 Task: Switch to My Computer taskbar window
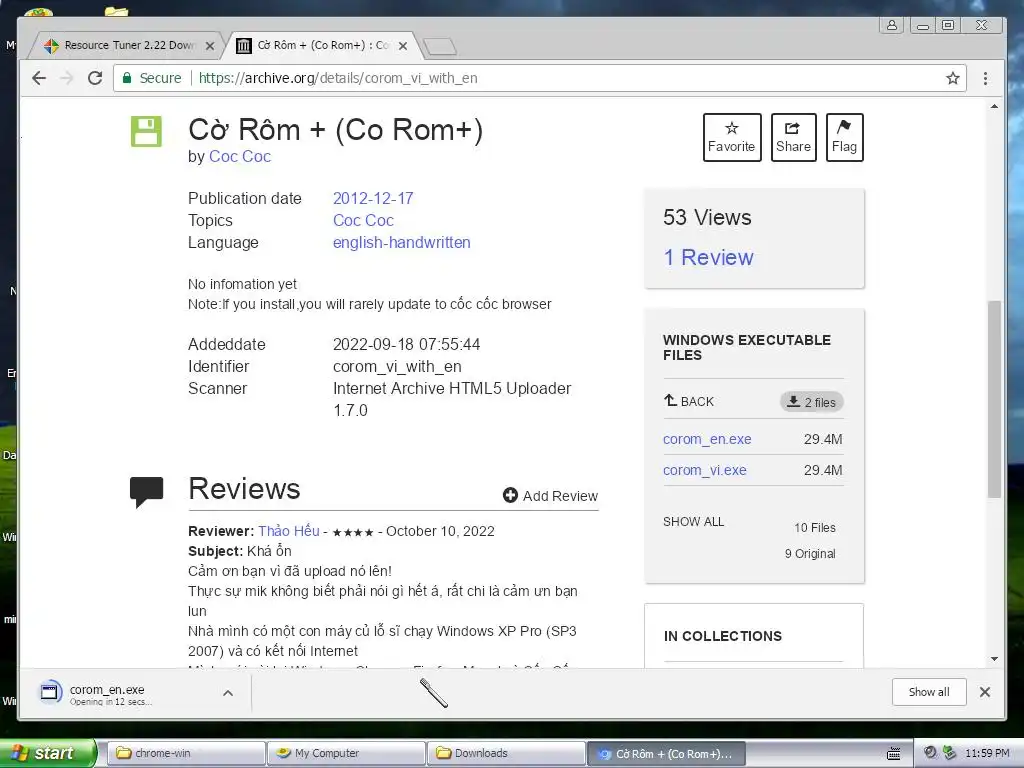(346, 754)
